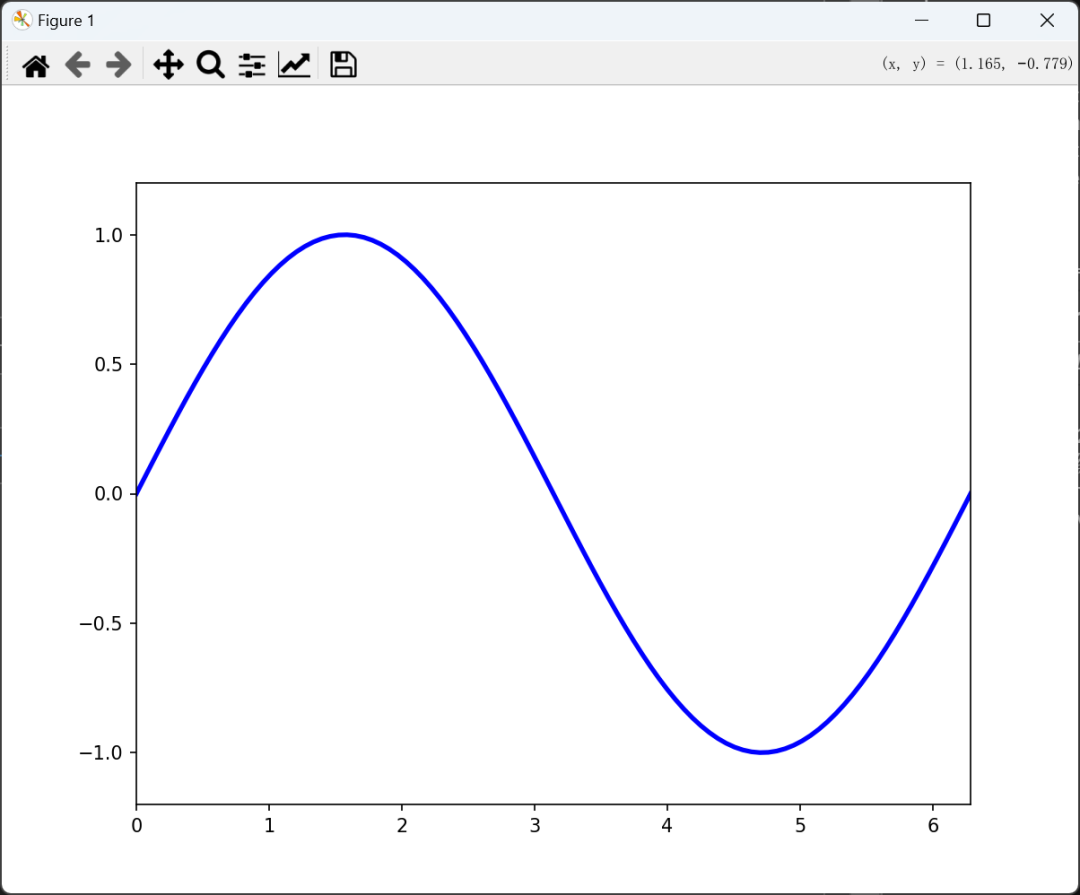Click the Figure 1 window title
This screenshot has width=1080, height=895.
(65, 21)
